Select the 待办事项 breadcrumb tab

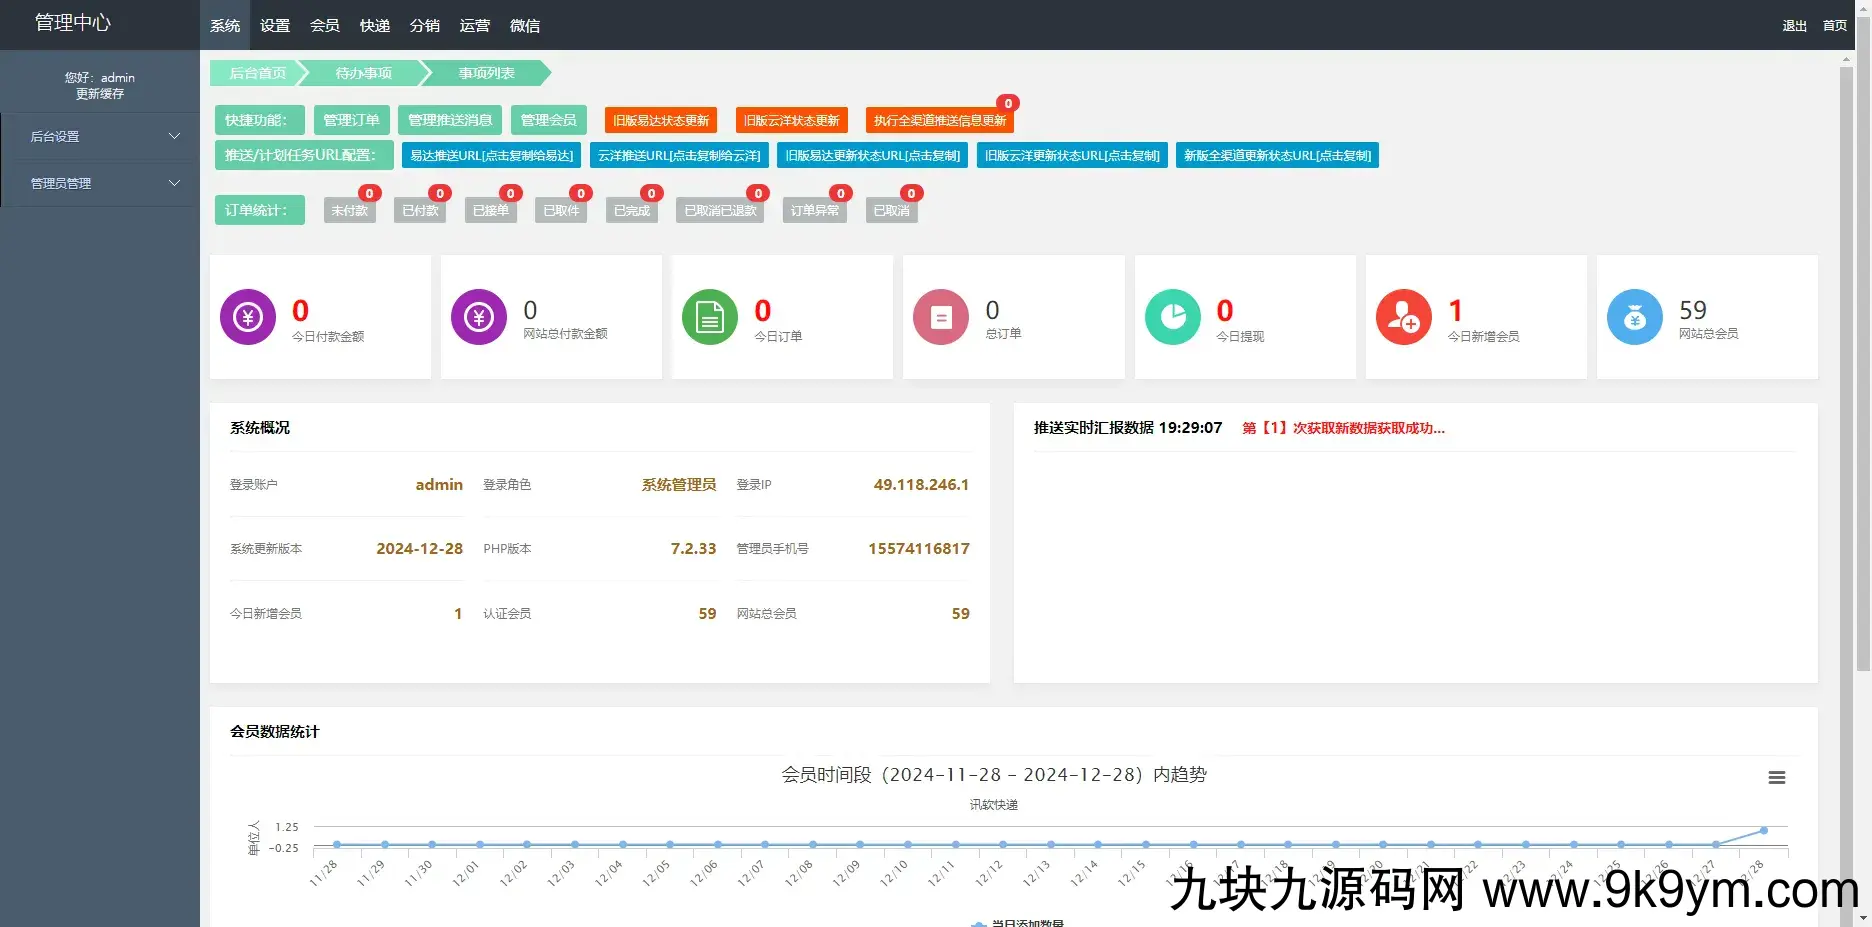tap(364, 73)
